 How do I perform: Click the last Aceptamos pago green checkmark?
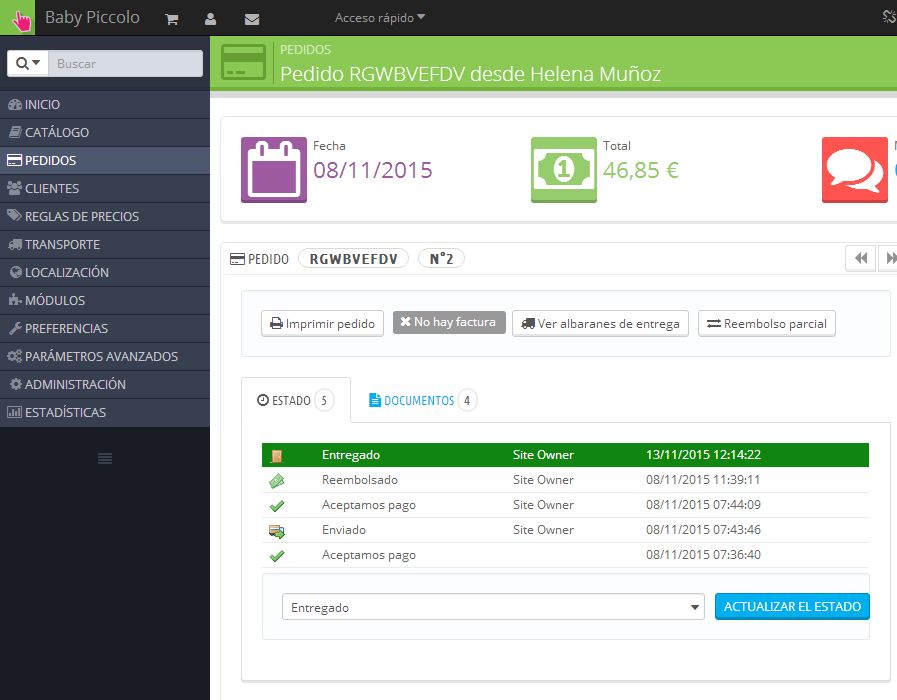pos(277,555)
